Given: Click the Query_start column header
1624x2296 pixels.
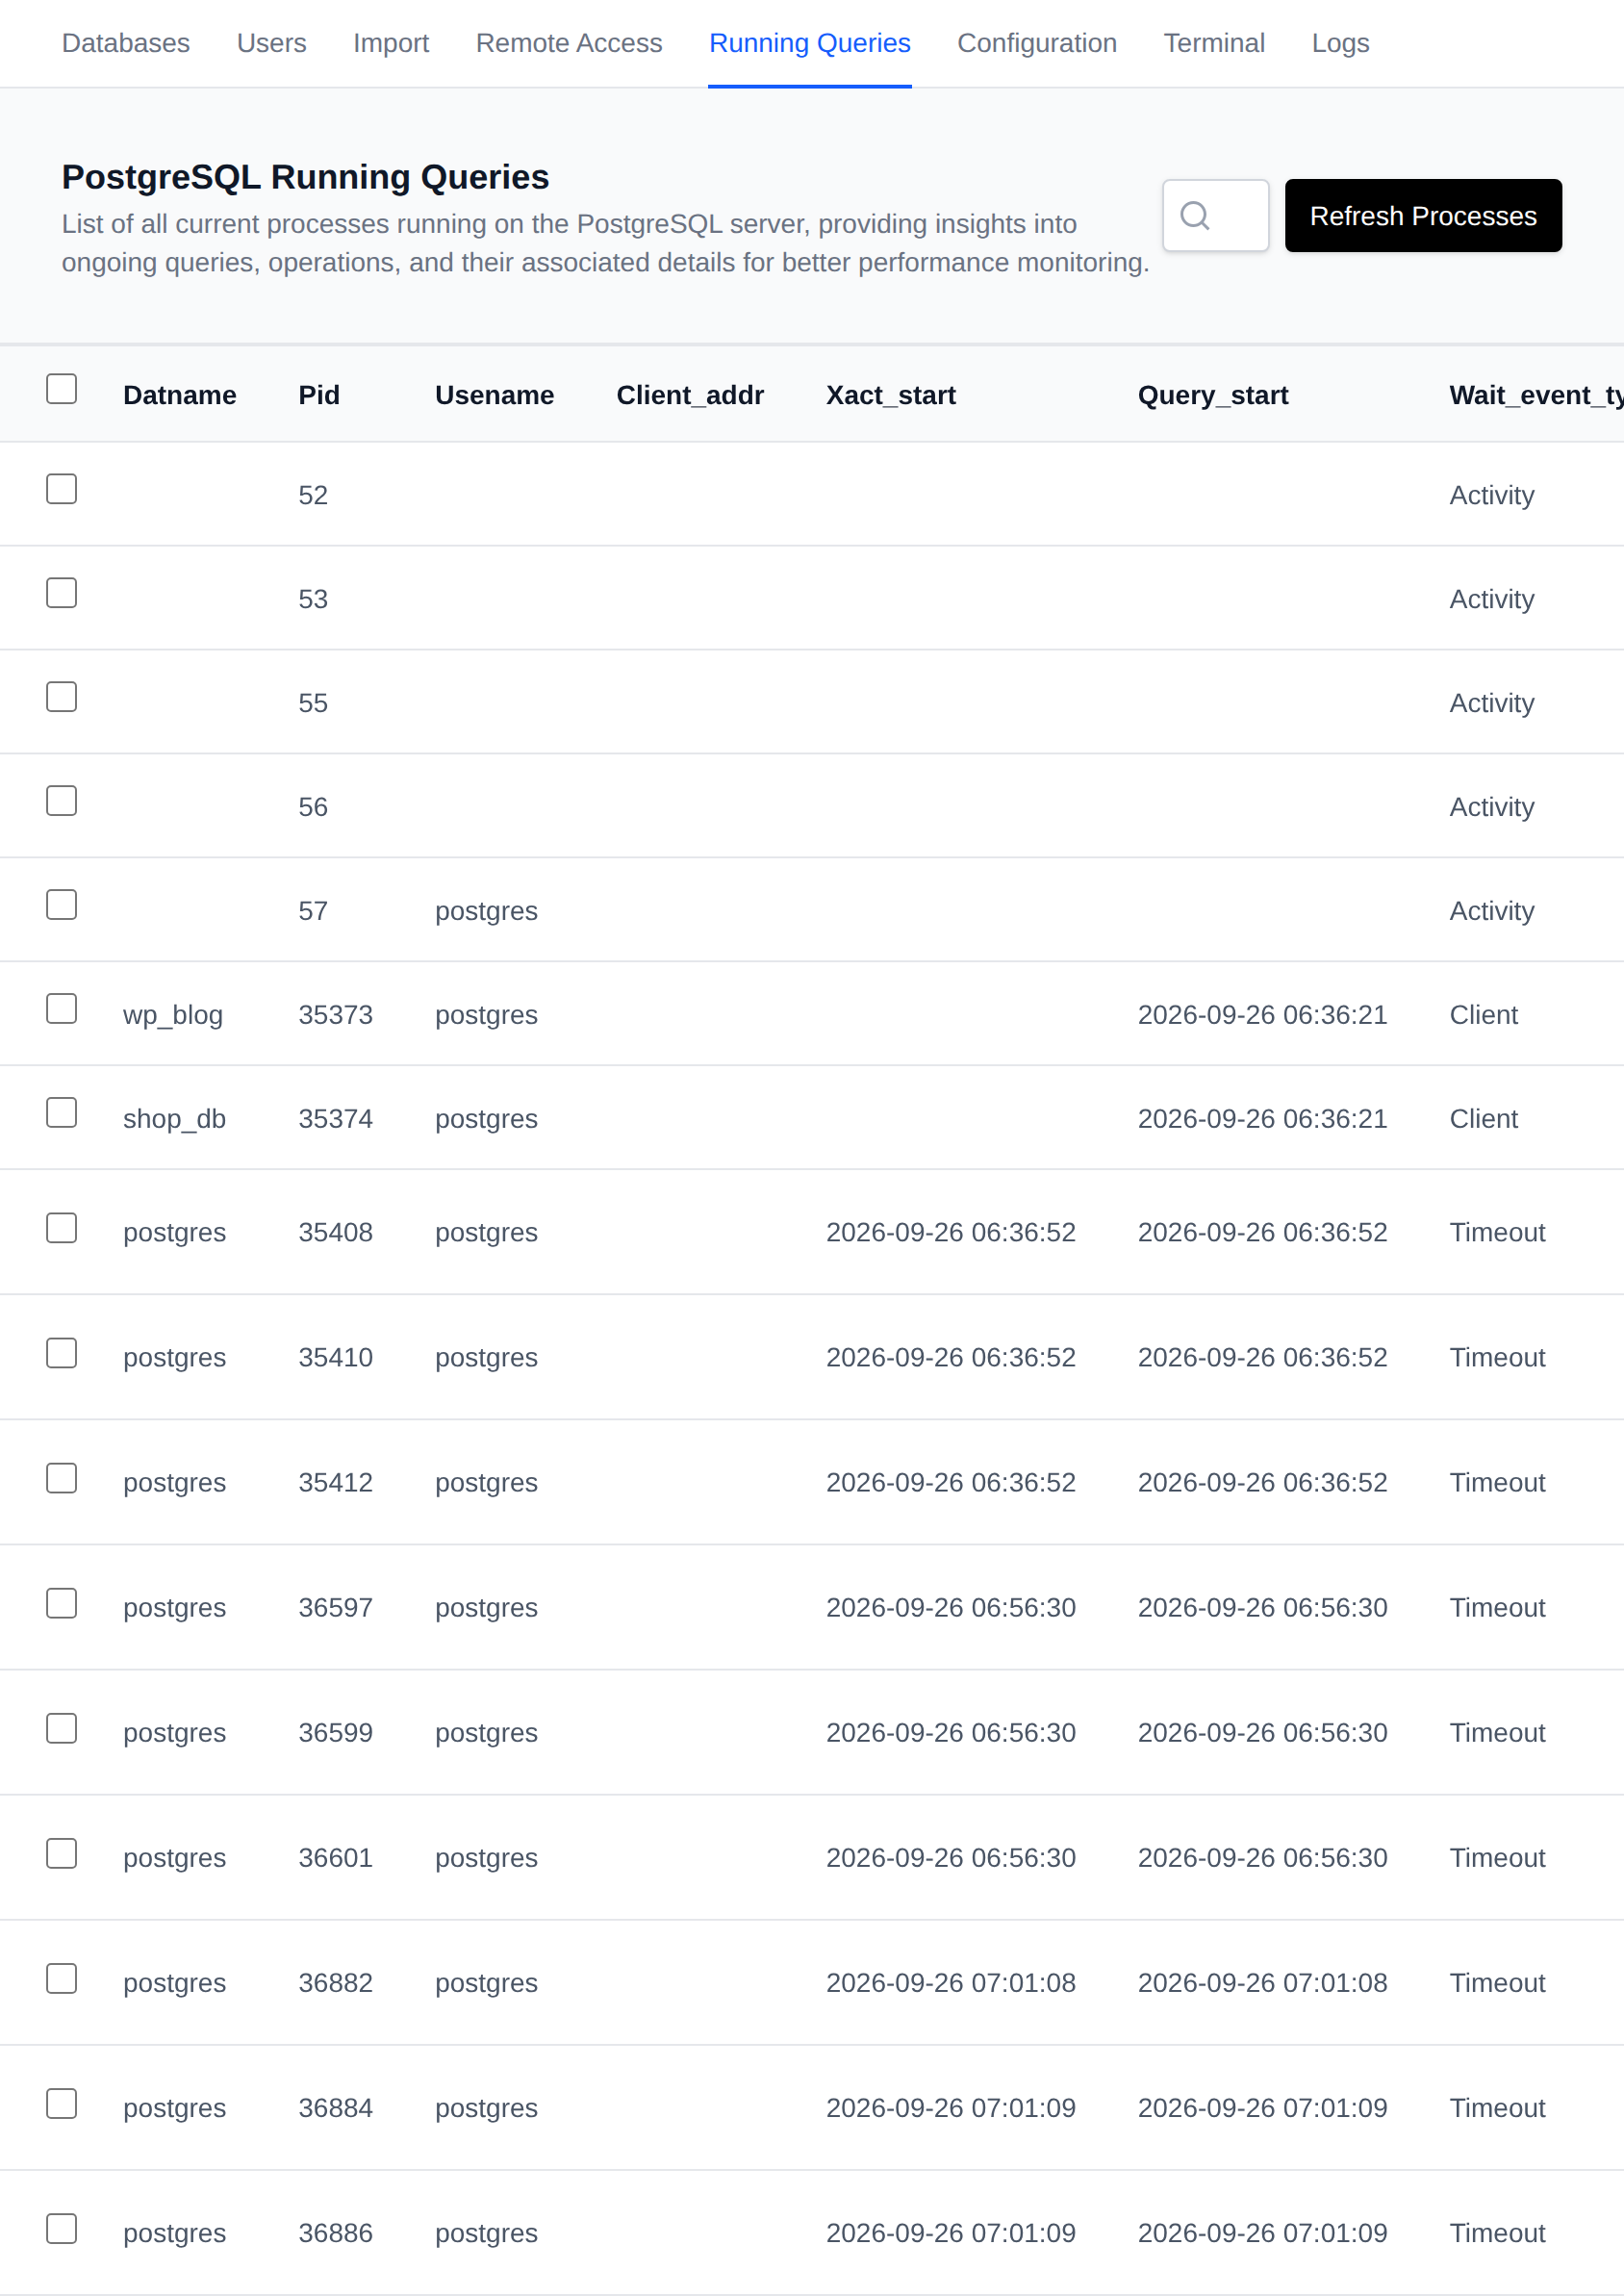Looking at the screenshot, I should (x=1212, y=395).
